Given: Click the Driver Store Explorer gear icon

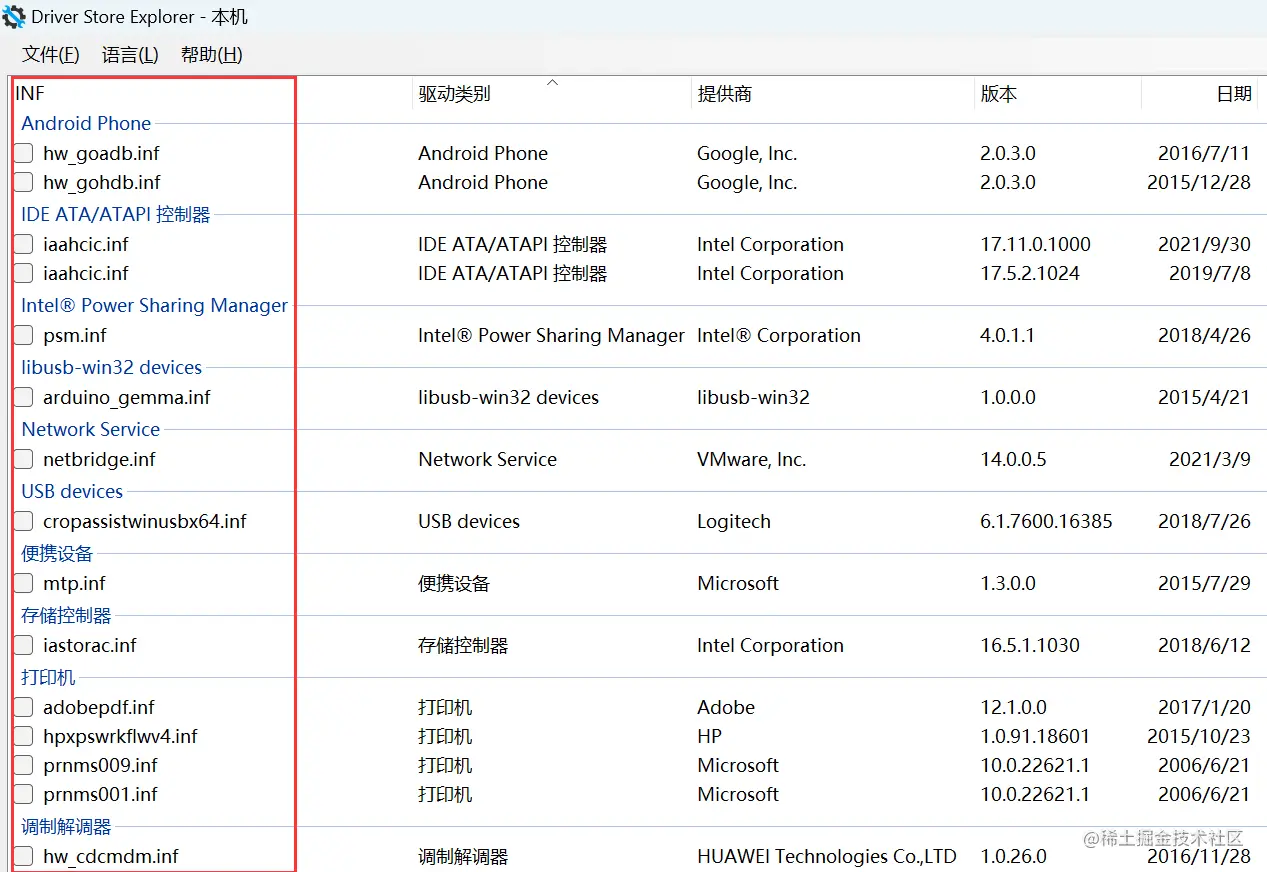Looking at the screenshot, I should coord(14,17).
